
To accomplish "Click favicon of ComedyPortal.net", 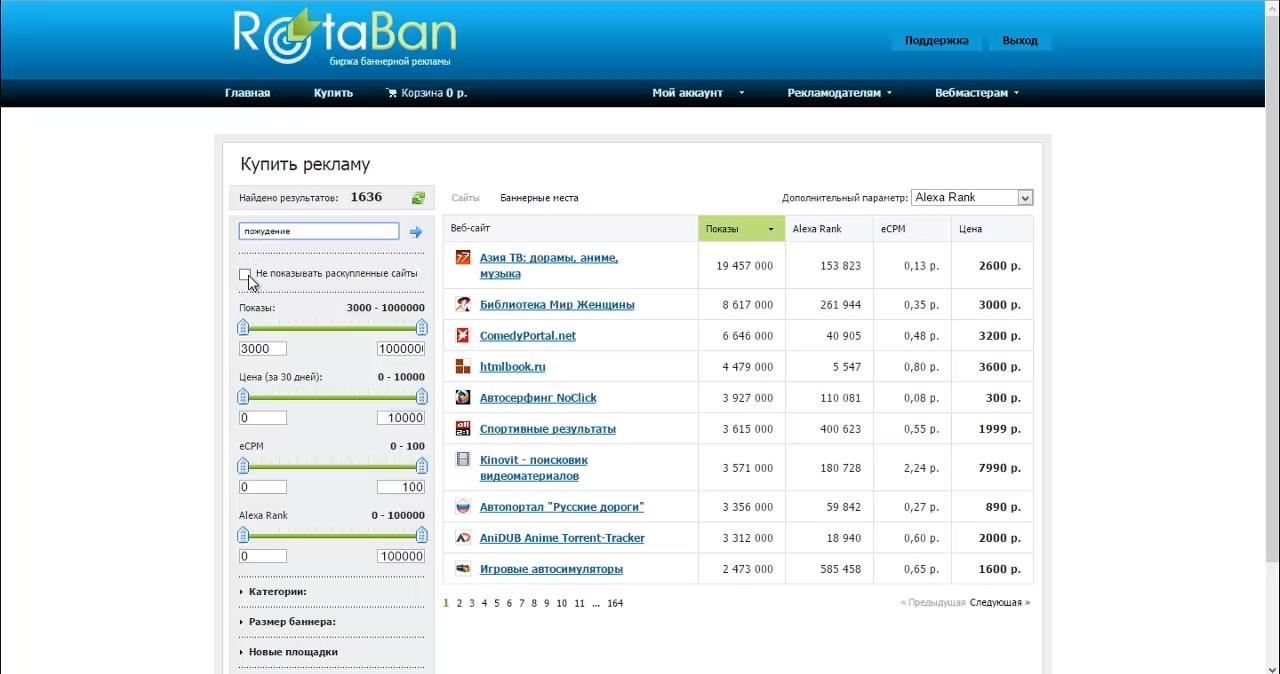I will point(463,335).
